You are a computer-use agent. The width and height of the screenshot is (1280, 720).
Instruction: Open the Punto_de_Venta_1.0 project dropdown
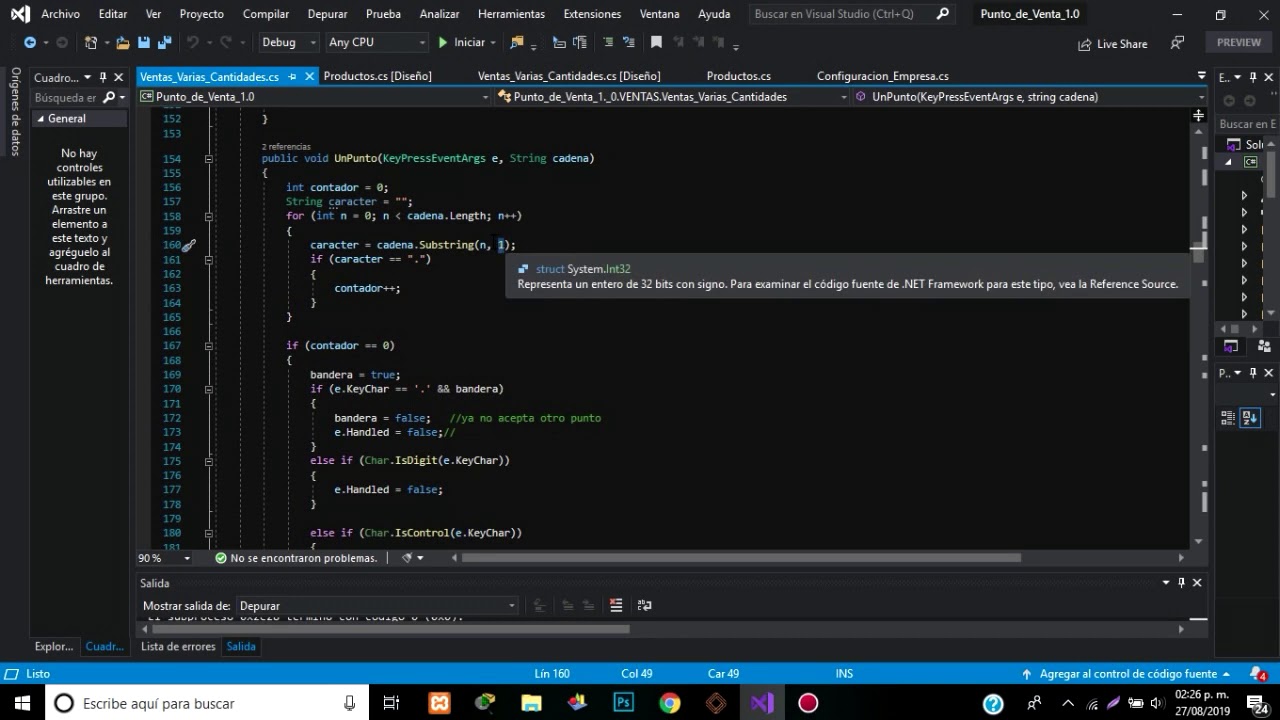(314, 97)
